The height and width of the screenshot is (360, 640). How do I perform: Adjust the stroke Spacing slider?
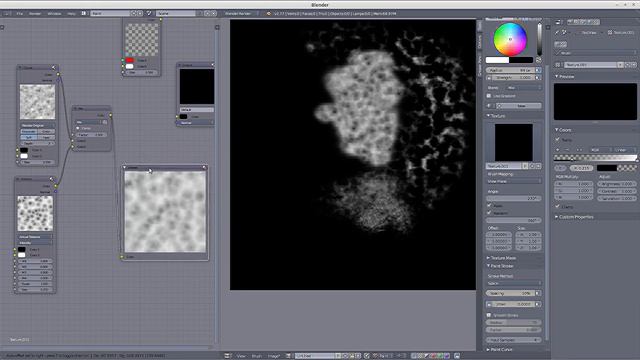(x=510, y=293)
